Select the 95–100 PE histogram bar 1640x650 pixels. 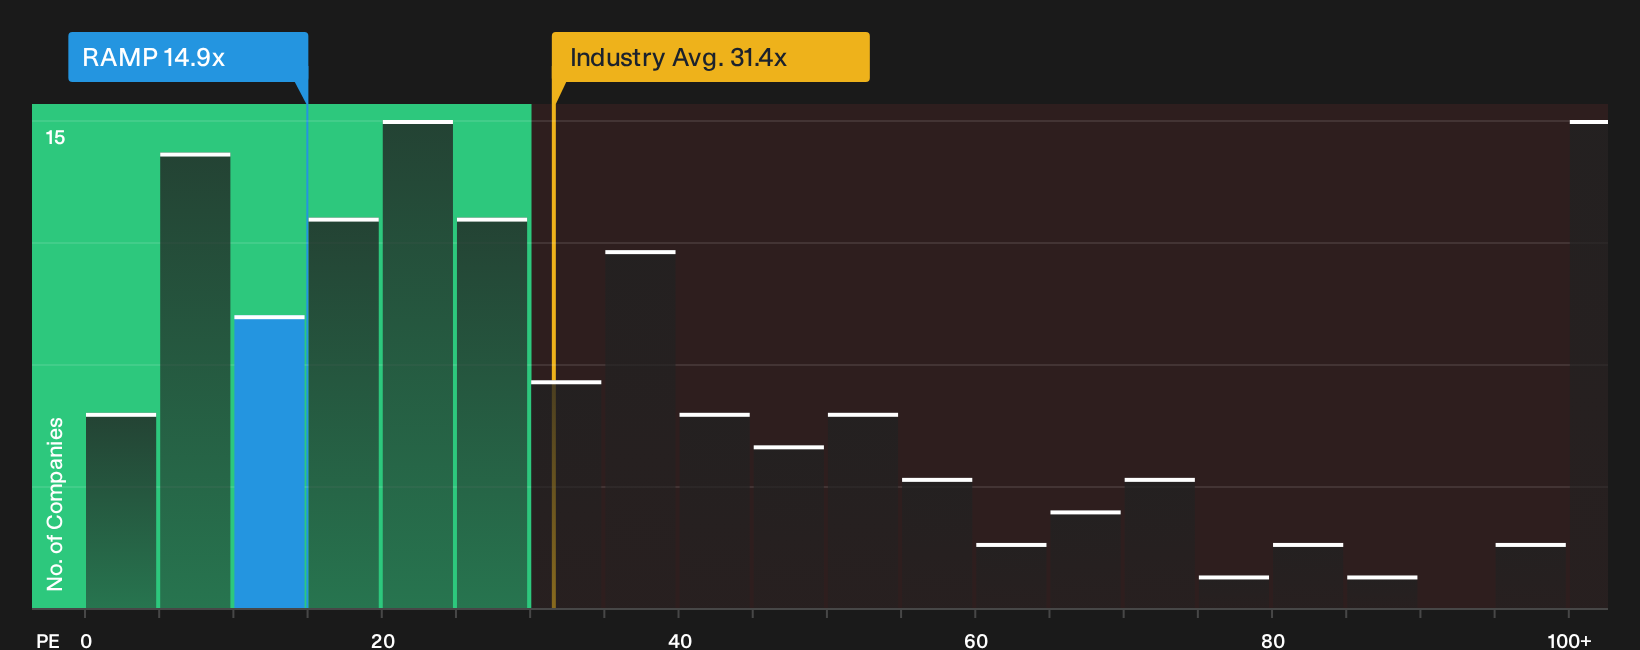tap(1531, 576)
